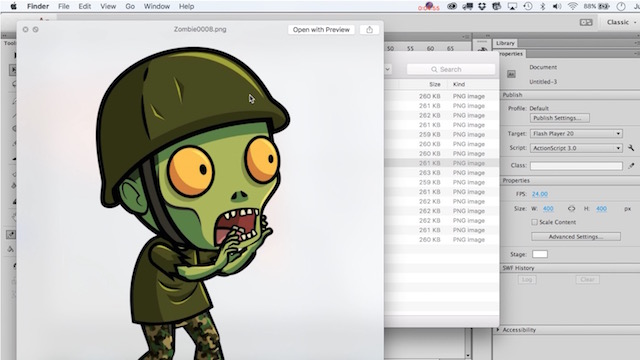This screenshot has width=640, height=360.
Task: Open the Go menu
Action: pyautogui.click(x=130, y=6)
